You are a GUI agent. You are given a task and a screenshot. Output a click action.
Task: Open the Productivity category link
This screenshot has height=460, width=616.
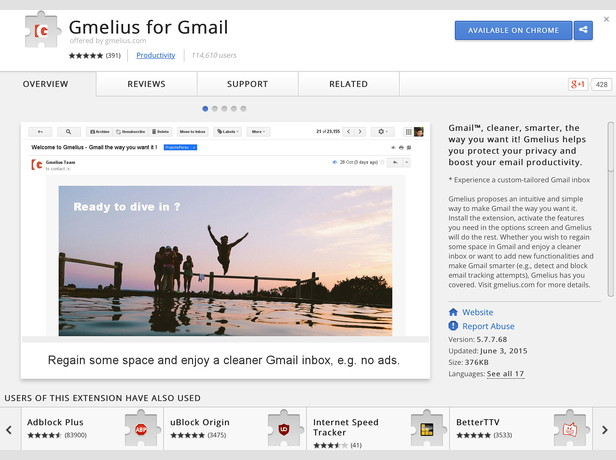pos(156,55)
